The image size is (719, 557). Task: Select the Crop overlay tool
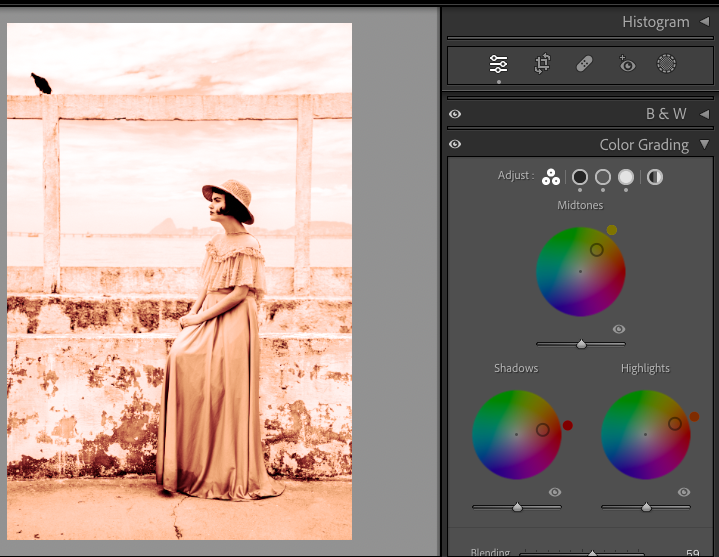(x=542, y=64)
